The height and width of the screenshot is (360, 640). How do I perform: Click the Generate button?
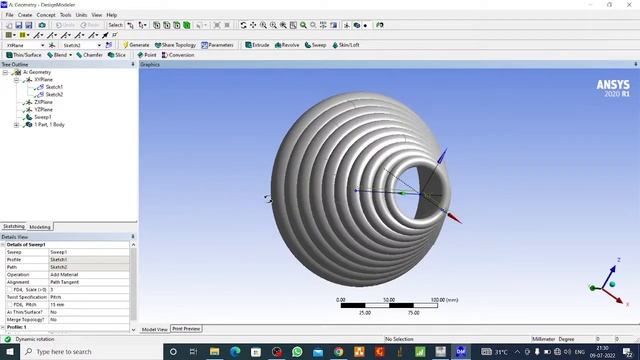pos(136,45)
